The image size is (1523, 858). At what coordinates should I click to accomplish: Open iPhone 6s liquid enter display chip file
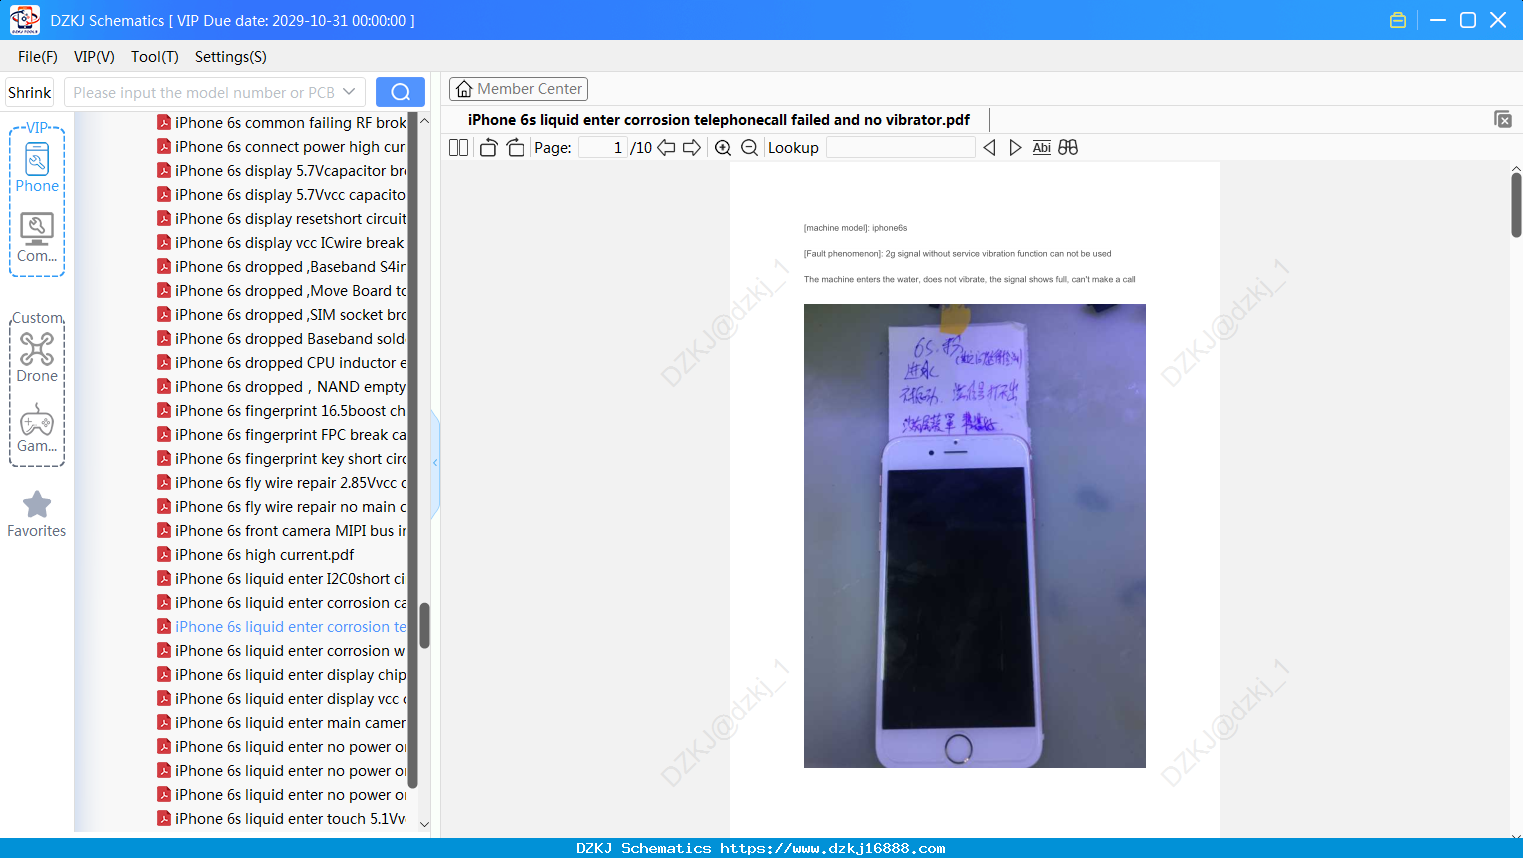[x=282, y=675]
